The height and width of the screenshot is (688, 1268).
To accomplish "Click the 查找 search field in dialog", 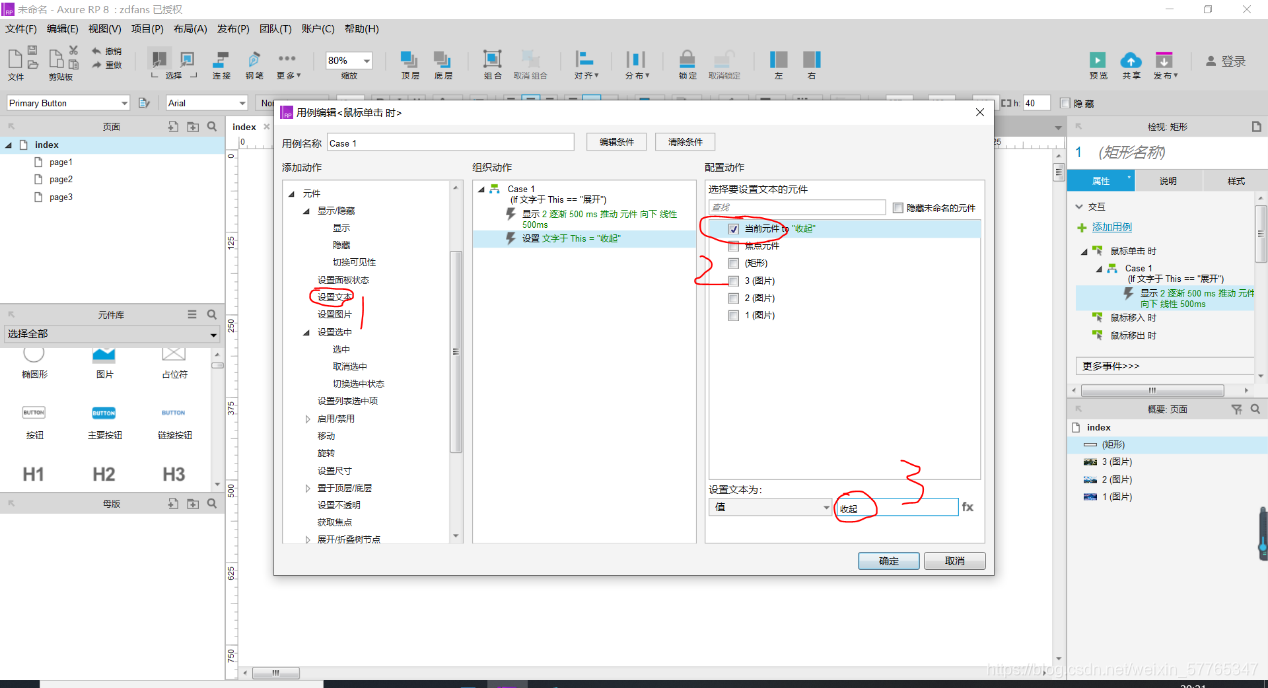I will point(797,207).
